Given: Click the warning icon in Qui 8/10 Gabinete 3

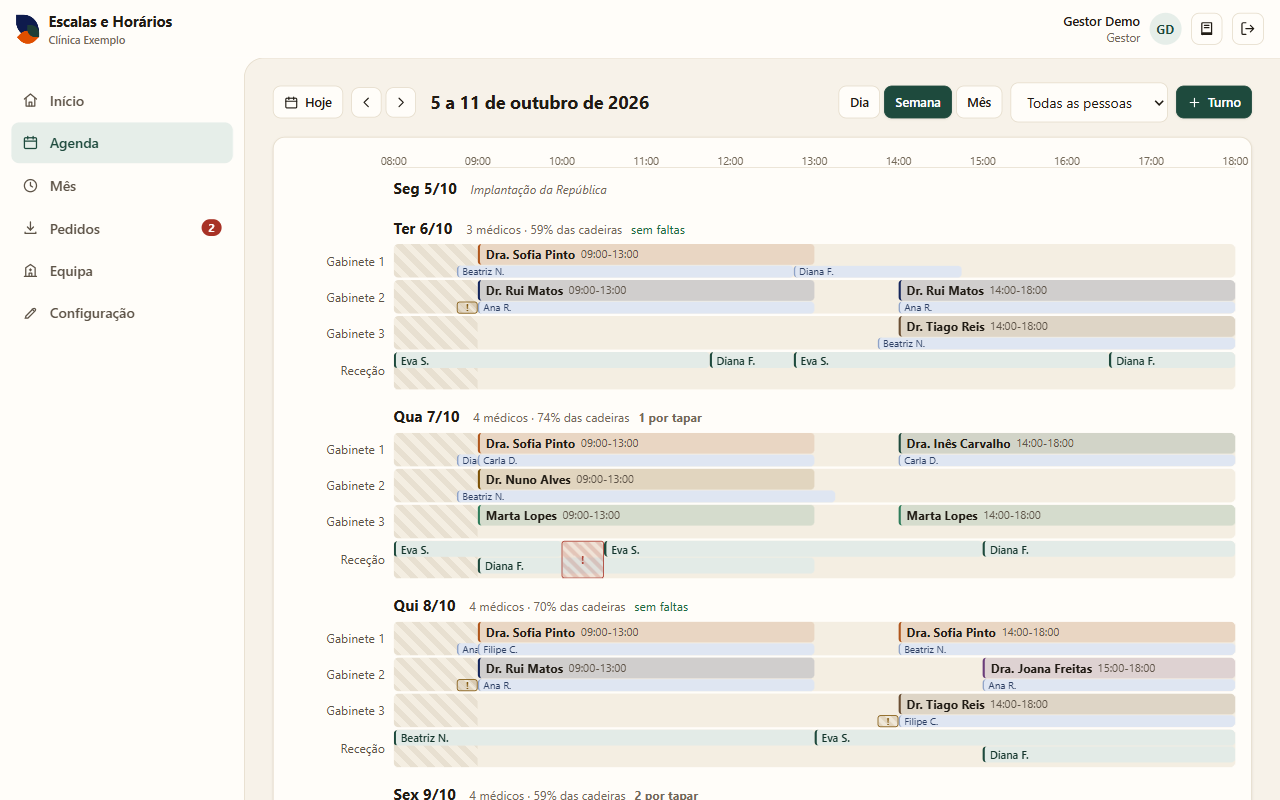Looking at the screenshot, I should [888, 721].
